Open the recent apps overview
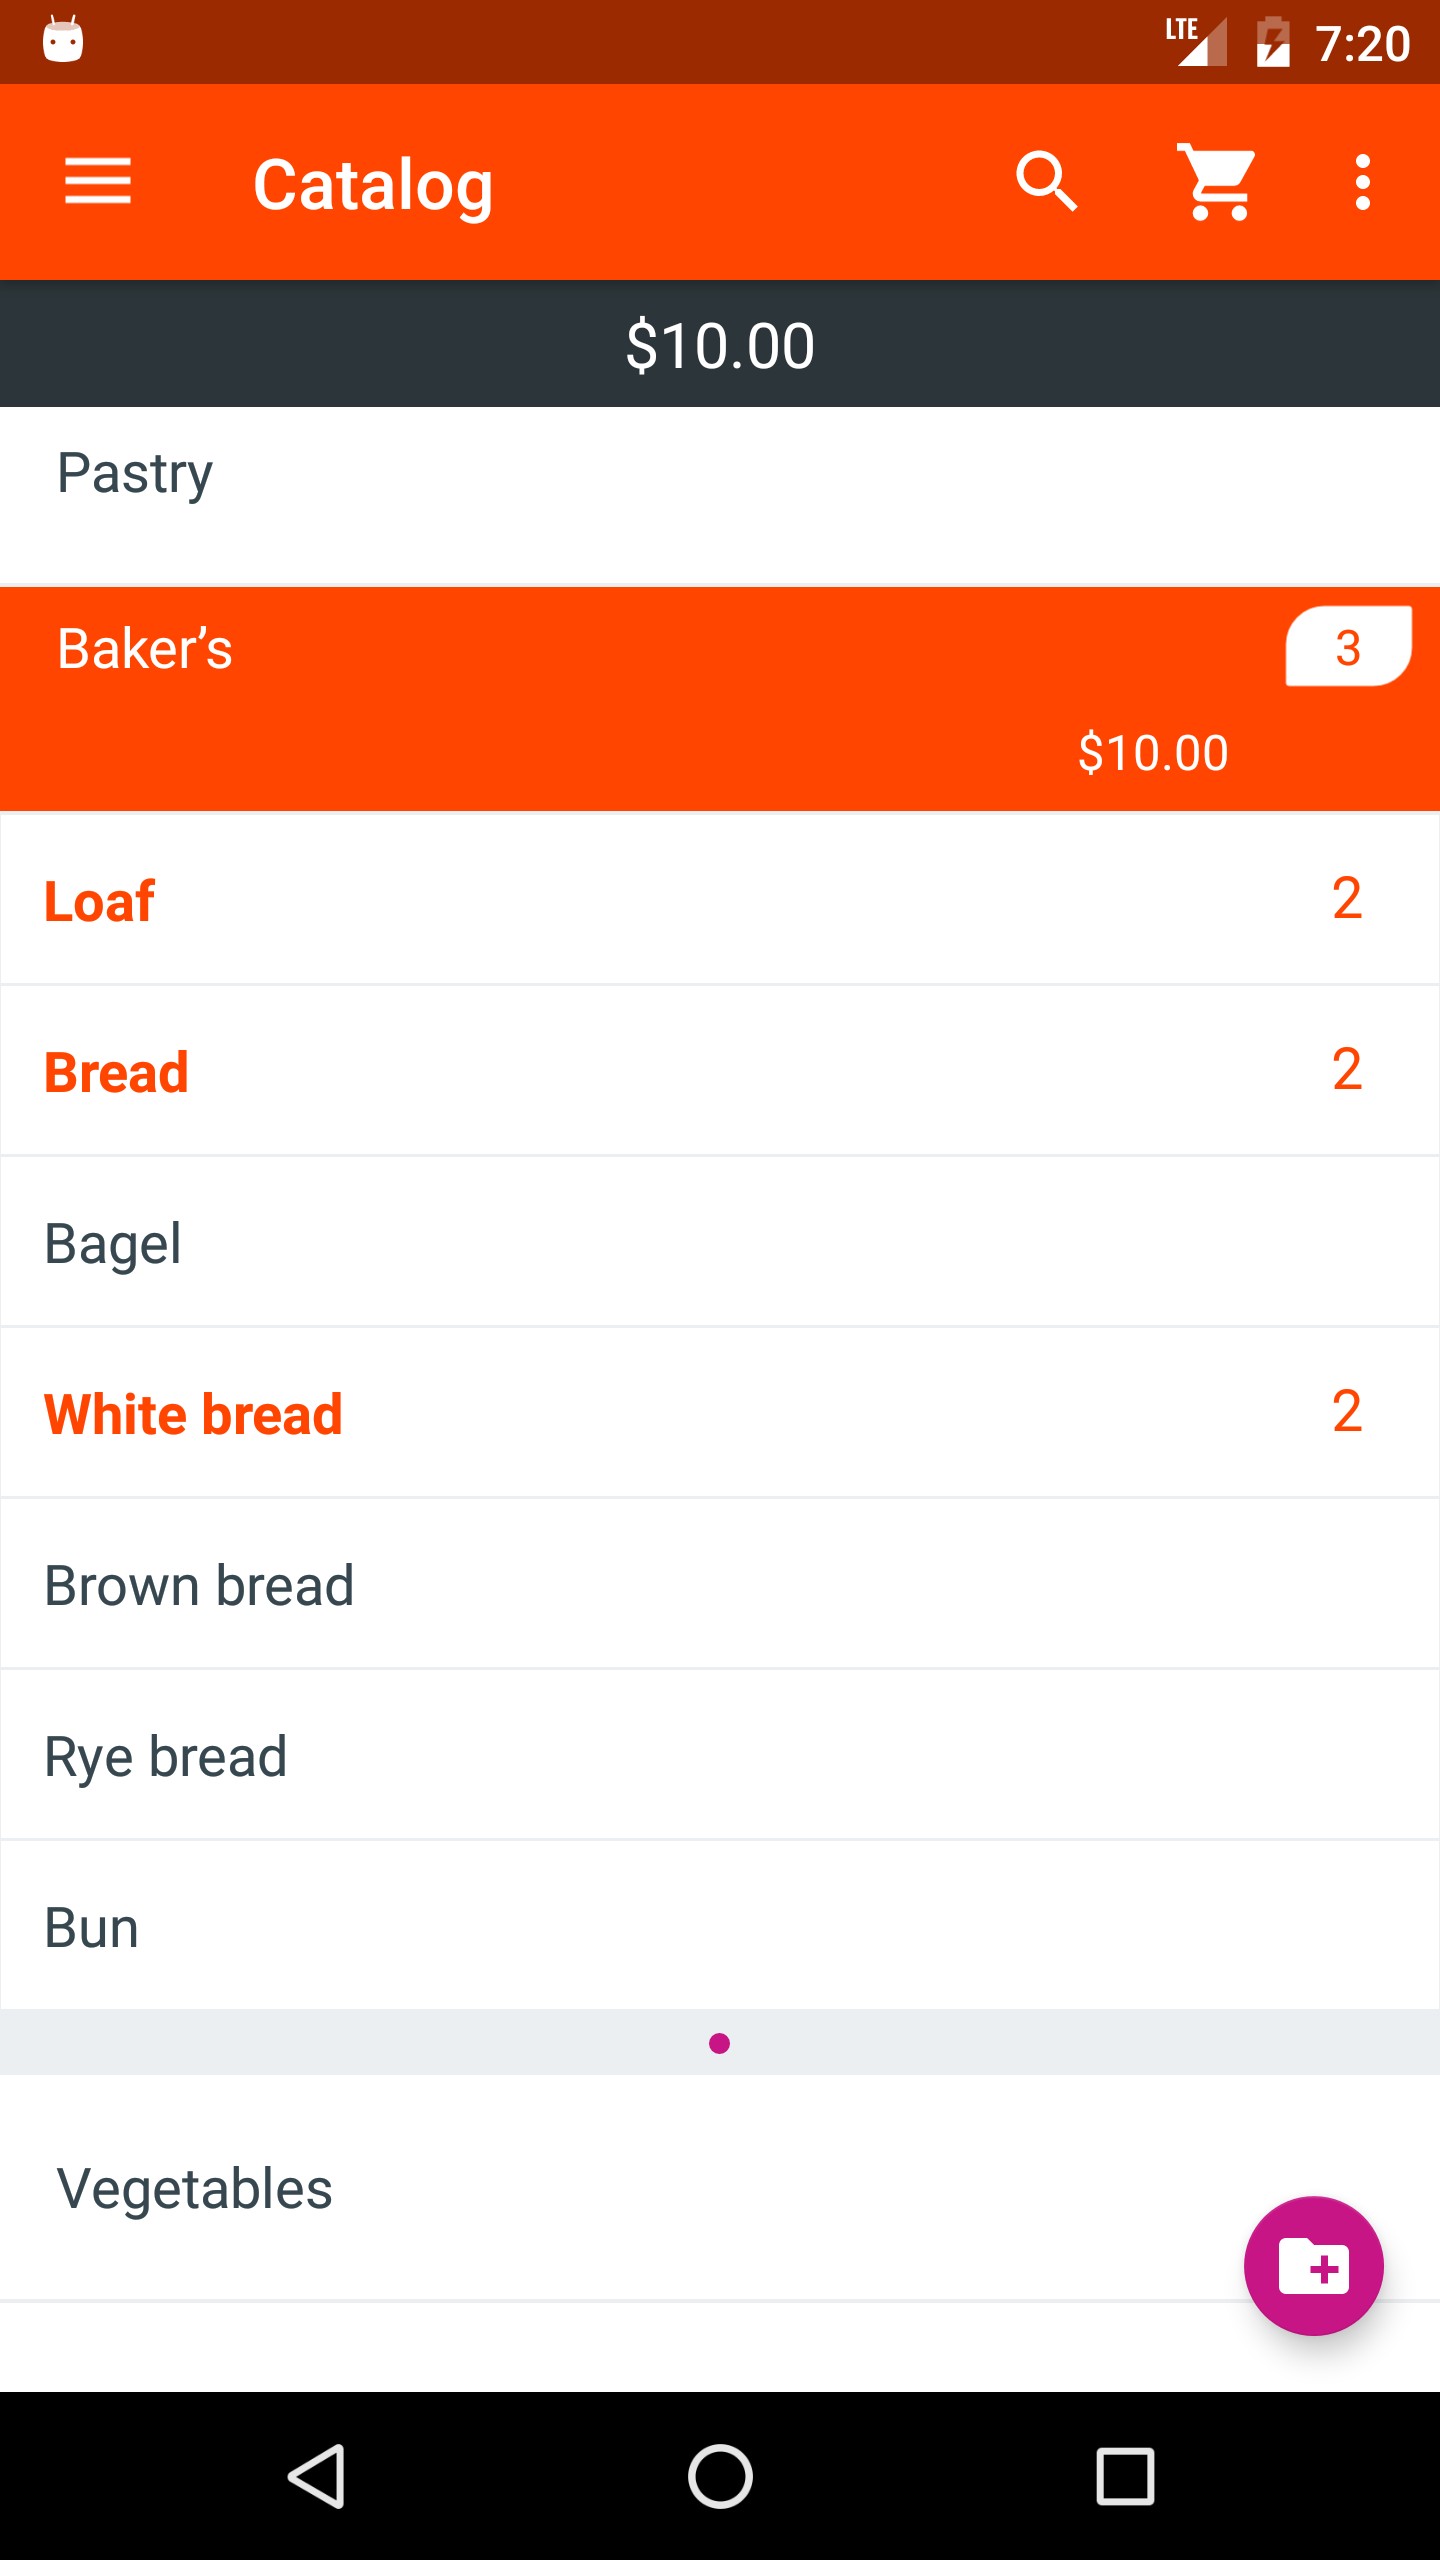Image resolution: width=1440 pixels, height=2560 pixels. click(1125, 2476)
